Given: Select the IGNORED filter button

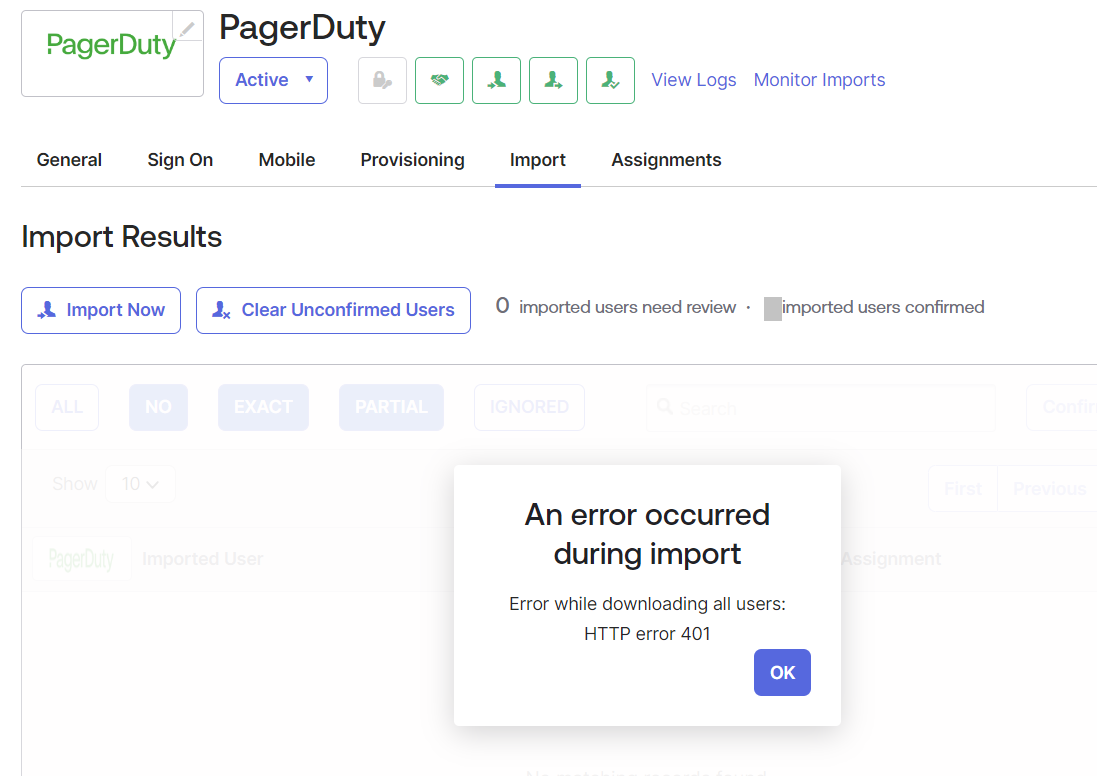Looking at the screenshot, I should point(529,407).
